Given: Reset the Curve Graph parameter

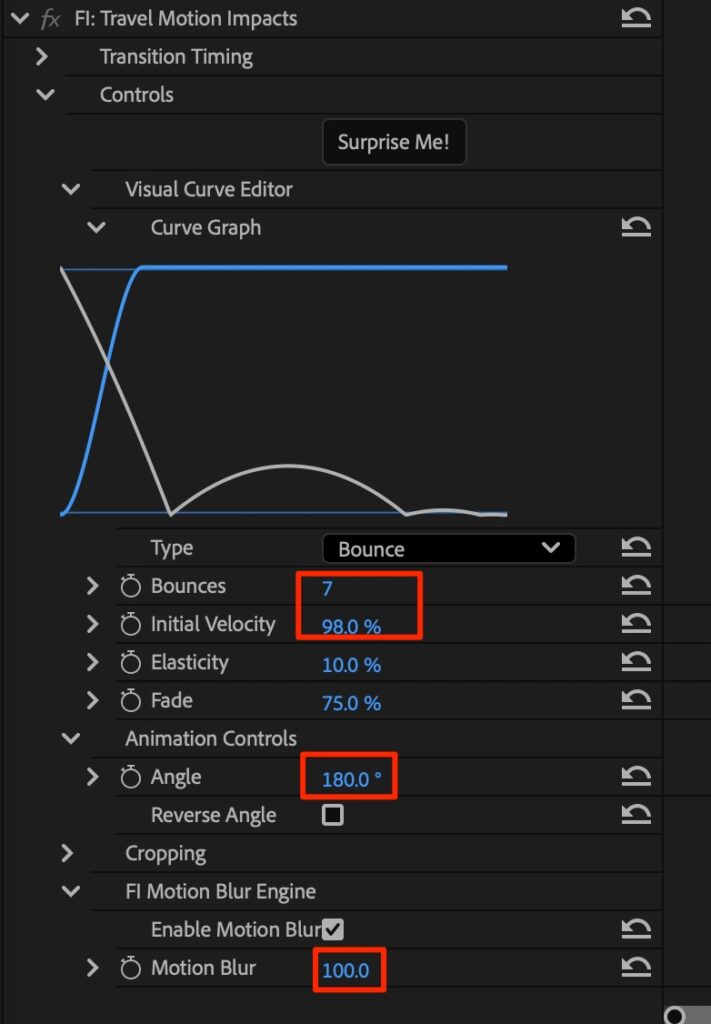Looking at the screenshot, I should click(636, 228).
